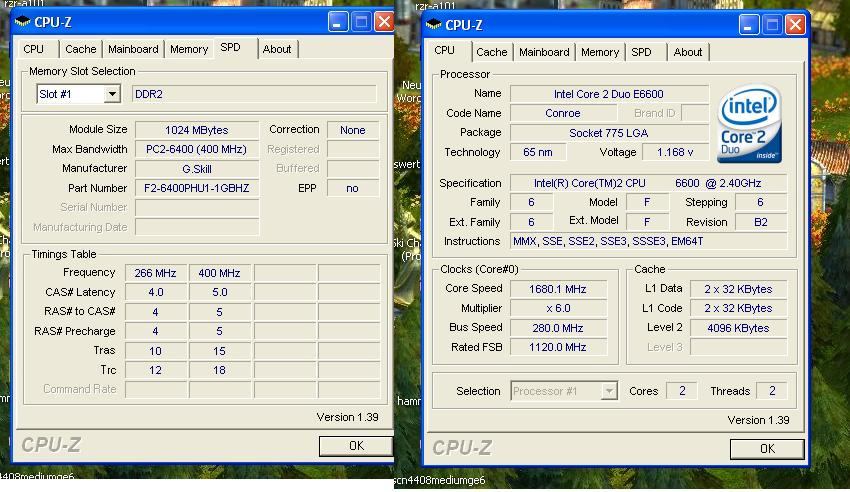Click the EPP no field
The image size is (850, 492).
(x=352, y=188)
